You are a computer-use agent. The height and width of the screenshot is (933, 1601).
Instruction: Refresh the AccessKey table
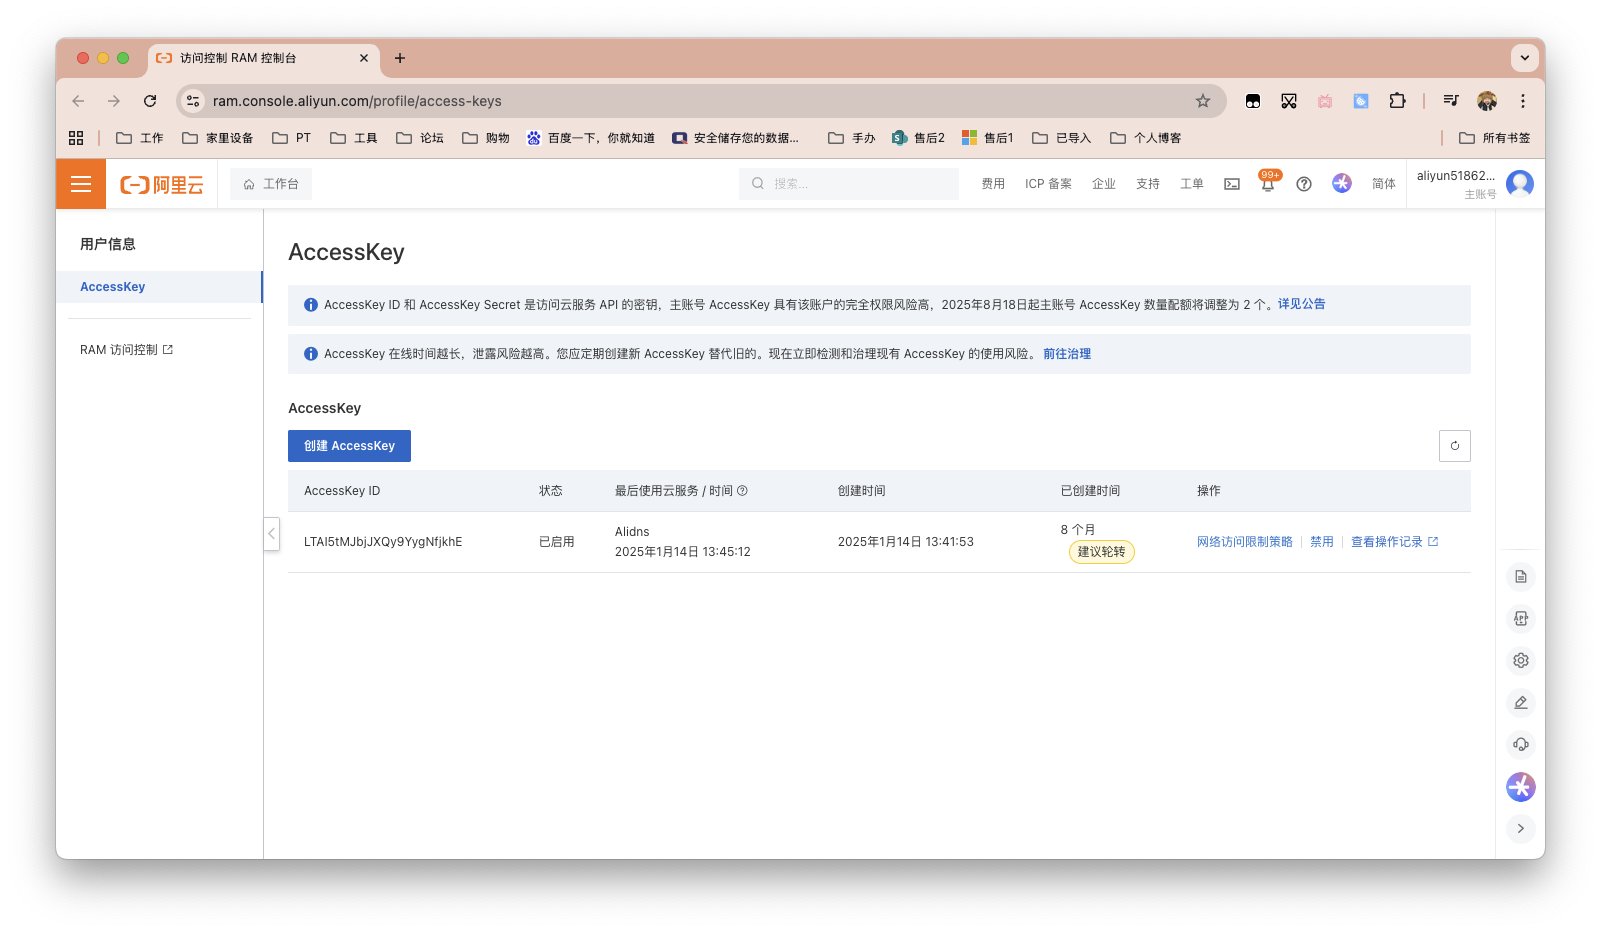(x=1454, y=446)
